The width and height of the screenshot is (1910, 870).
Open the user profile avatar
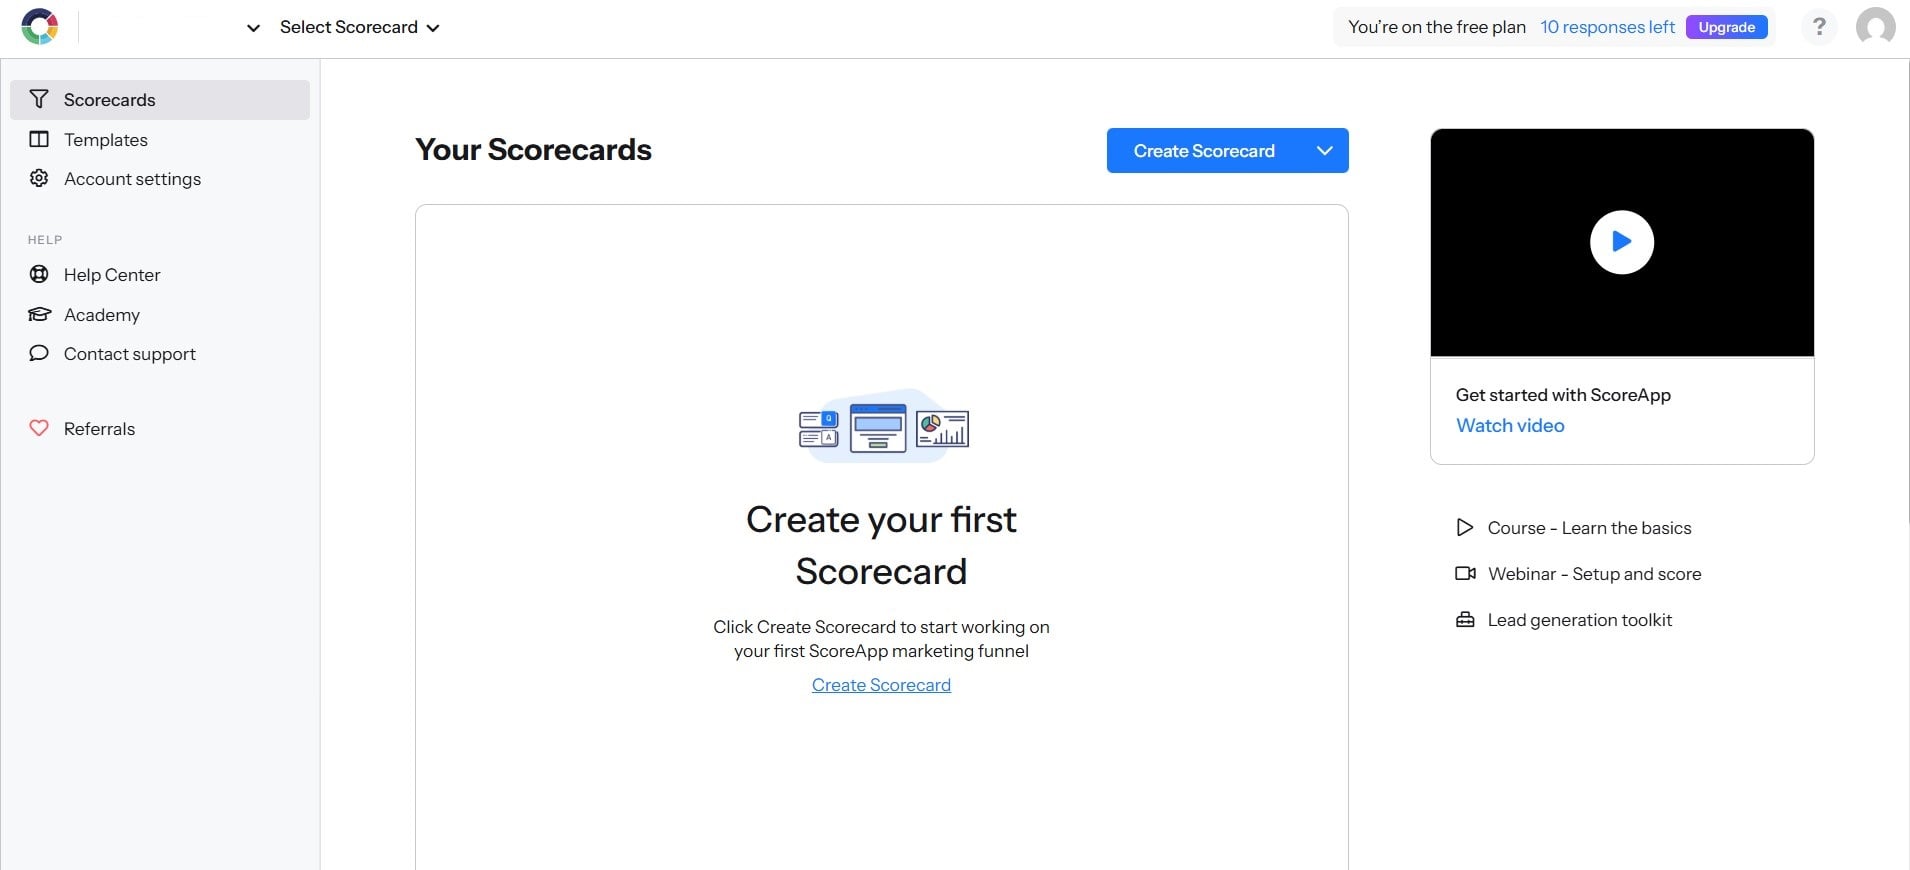(x=1875, y=27)
